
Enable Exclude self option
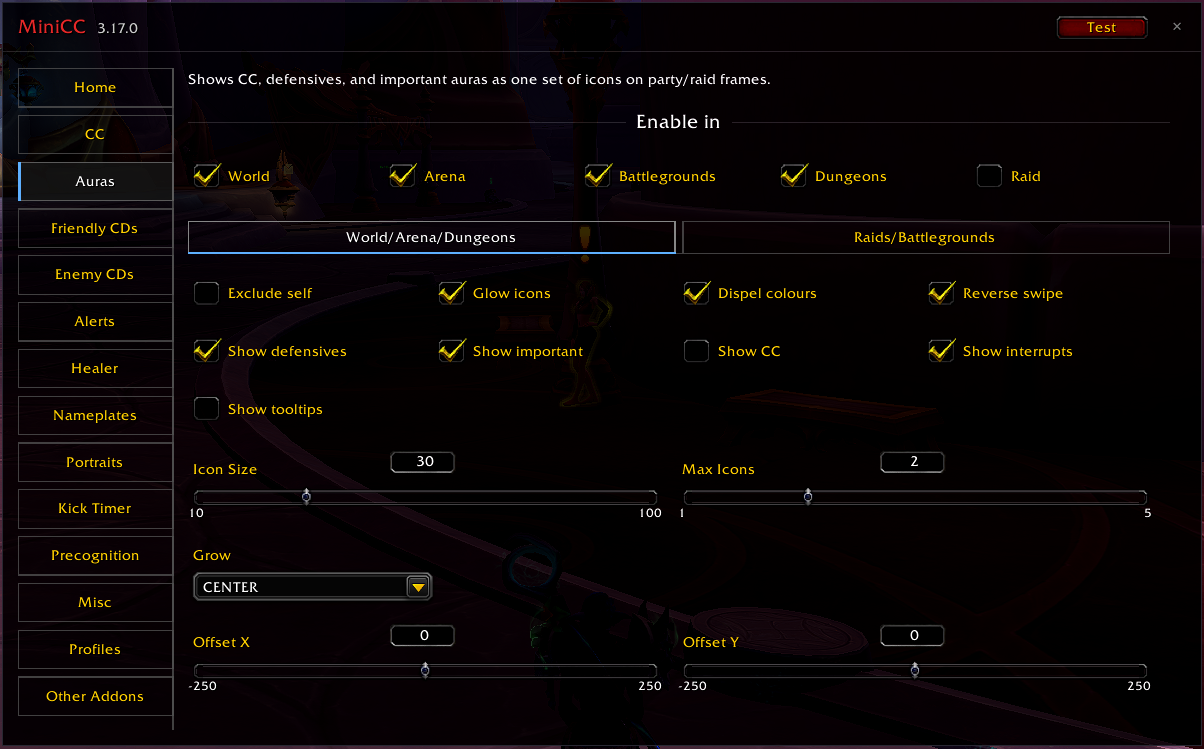(x=207, y=293)
